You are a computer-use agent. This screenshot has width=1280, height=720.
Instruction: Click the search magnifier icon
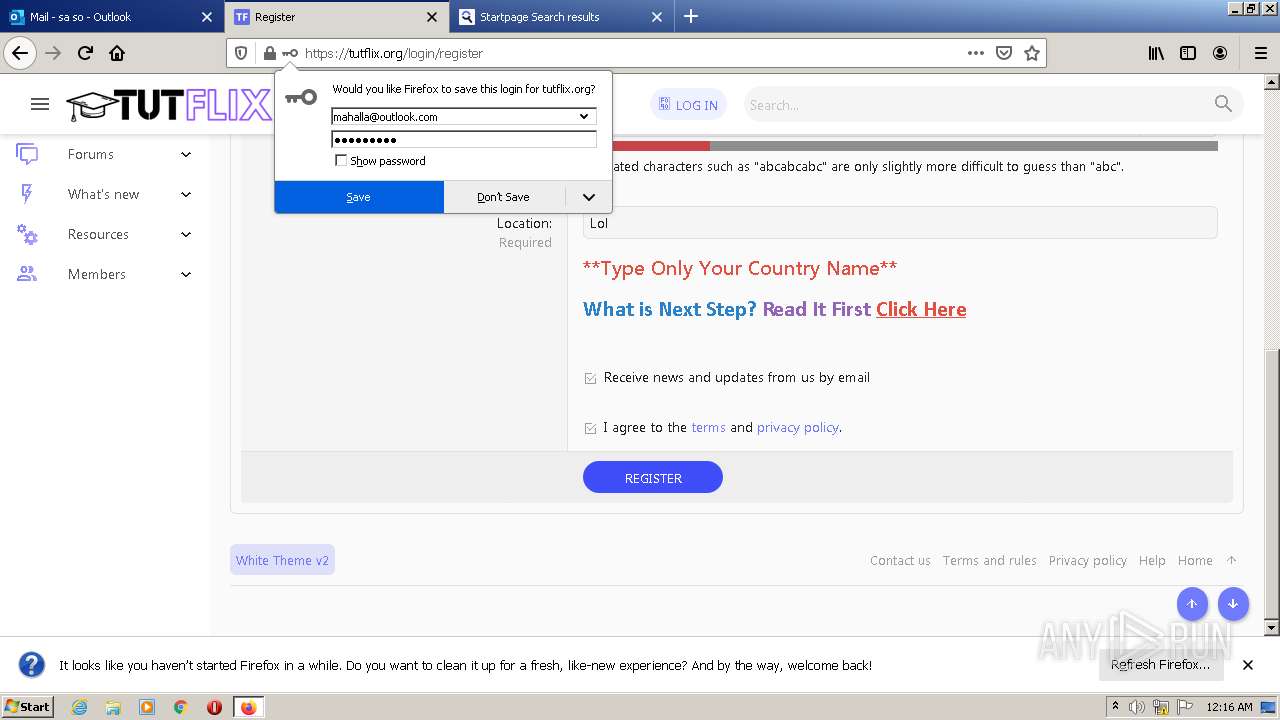tap(1223, 104)
